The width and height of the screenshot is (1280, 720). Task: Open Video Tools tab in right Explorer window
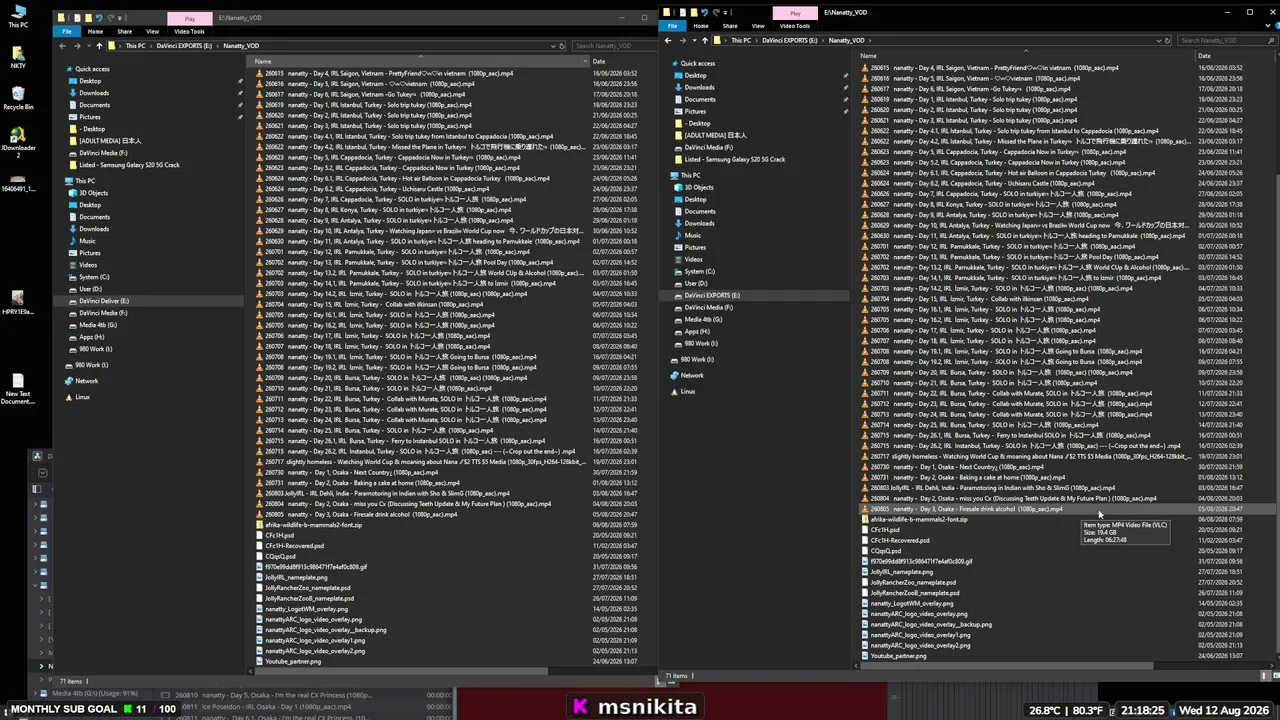[795, 26]
